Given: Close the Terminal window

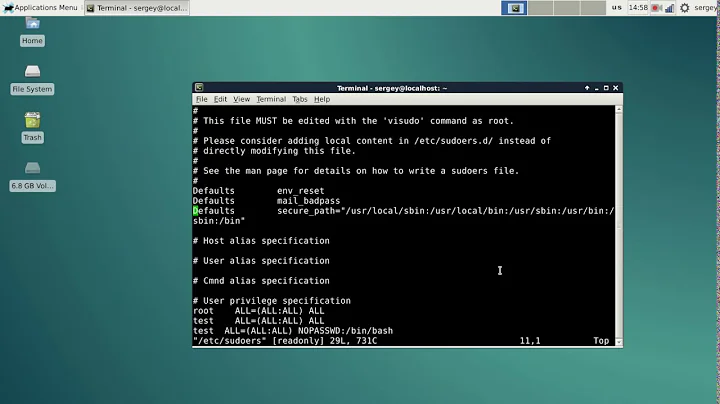Looking at the screenshot, I should point(616,88).
